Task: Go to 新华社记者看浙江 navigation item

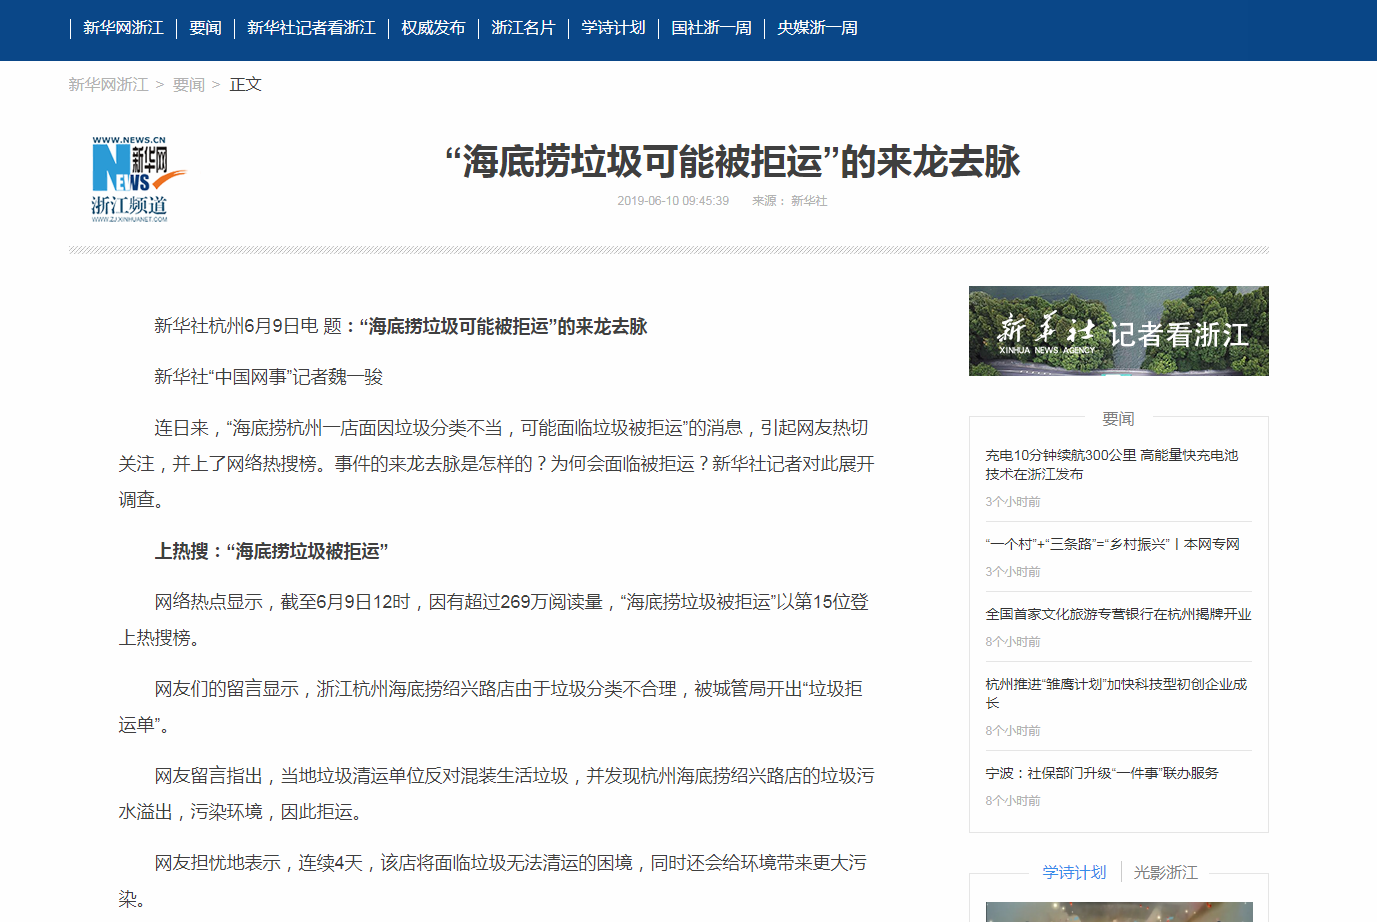Action: pos(311,28)
